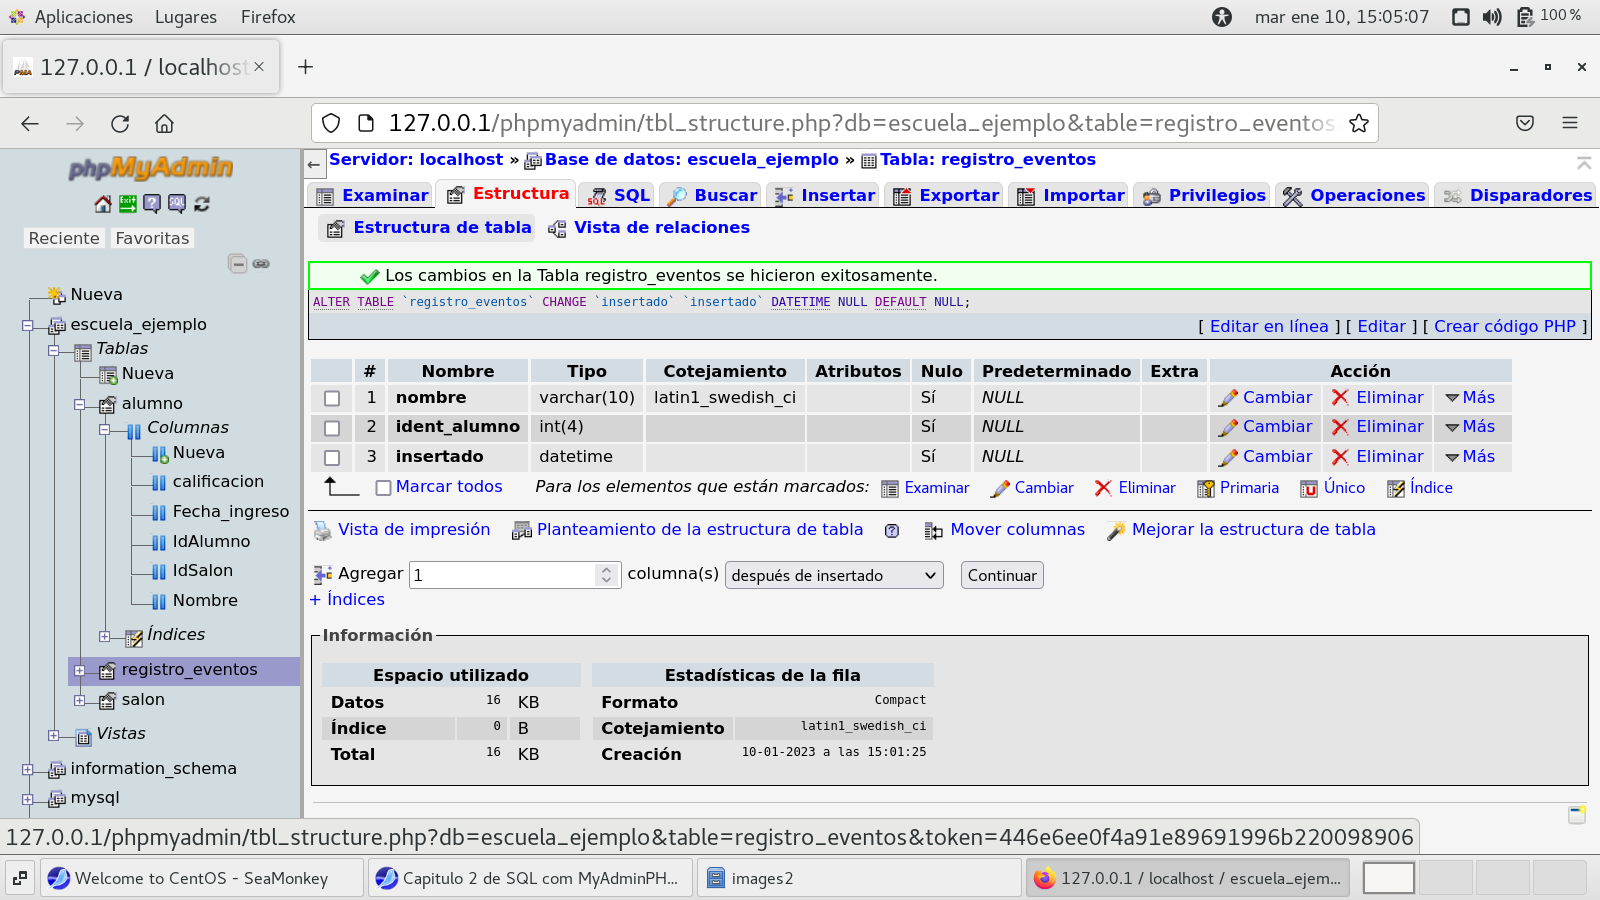Click the volume icon in system tray
The image size is (1600, 900).
1492,17
